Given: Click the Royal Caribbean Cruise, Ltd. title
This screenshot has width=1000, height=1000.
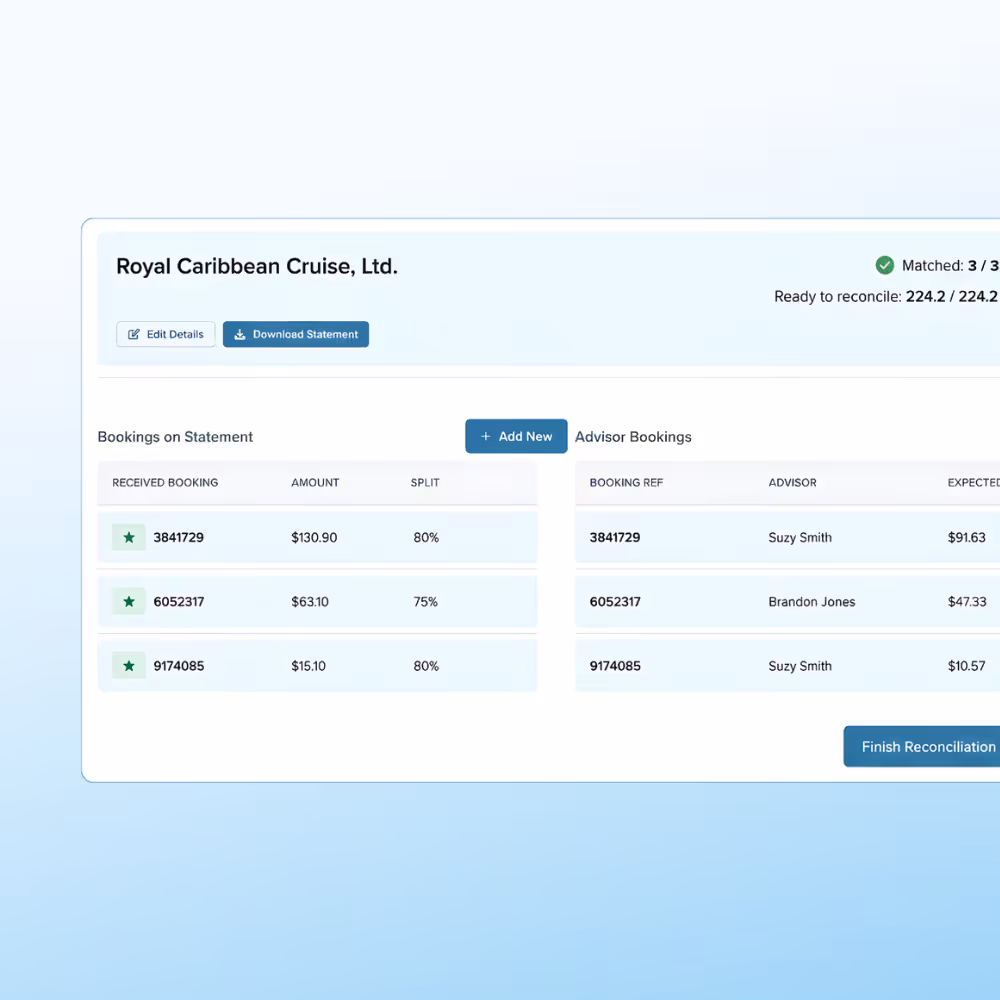Looking at the screenshot, I should [x=257, y=267].
